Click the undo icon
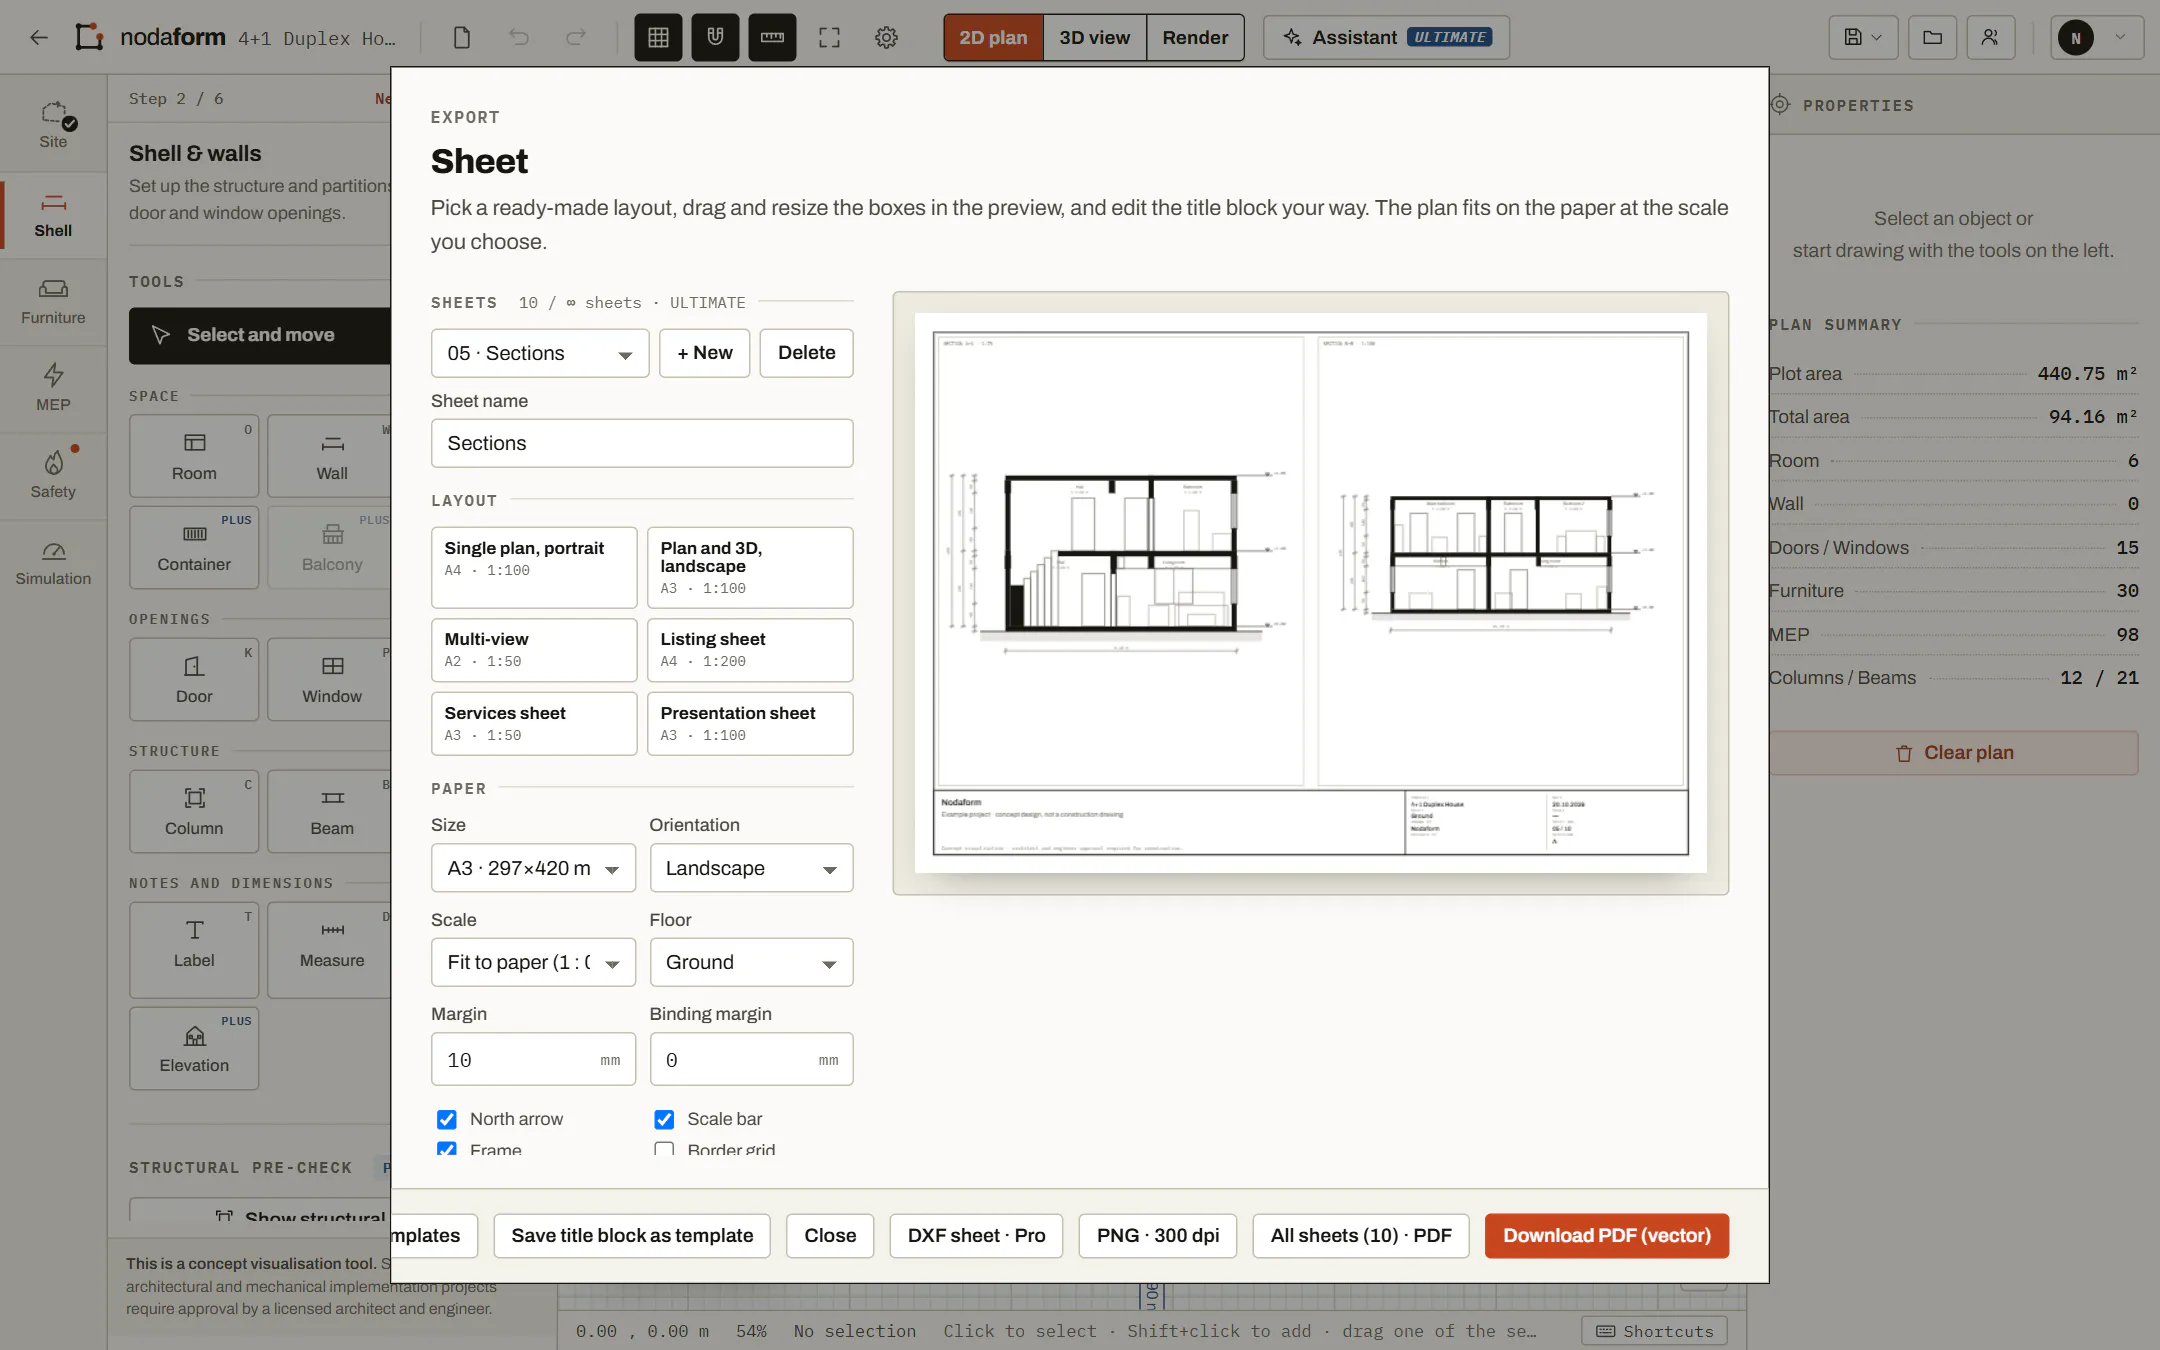 (518, 38)
